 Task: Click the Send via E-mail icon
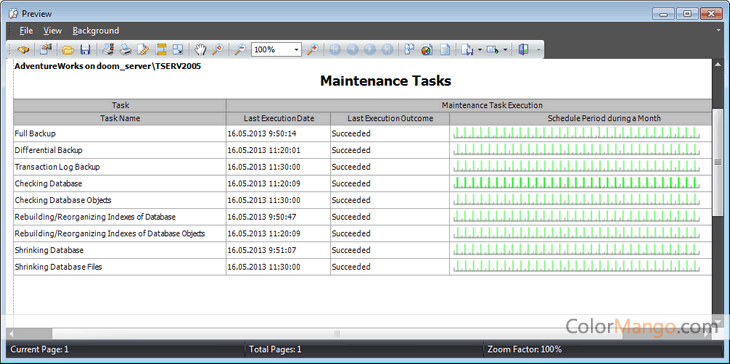coord(492,49)
